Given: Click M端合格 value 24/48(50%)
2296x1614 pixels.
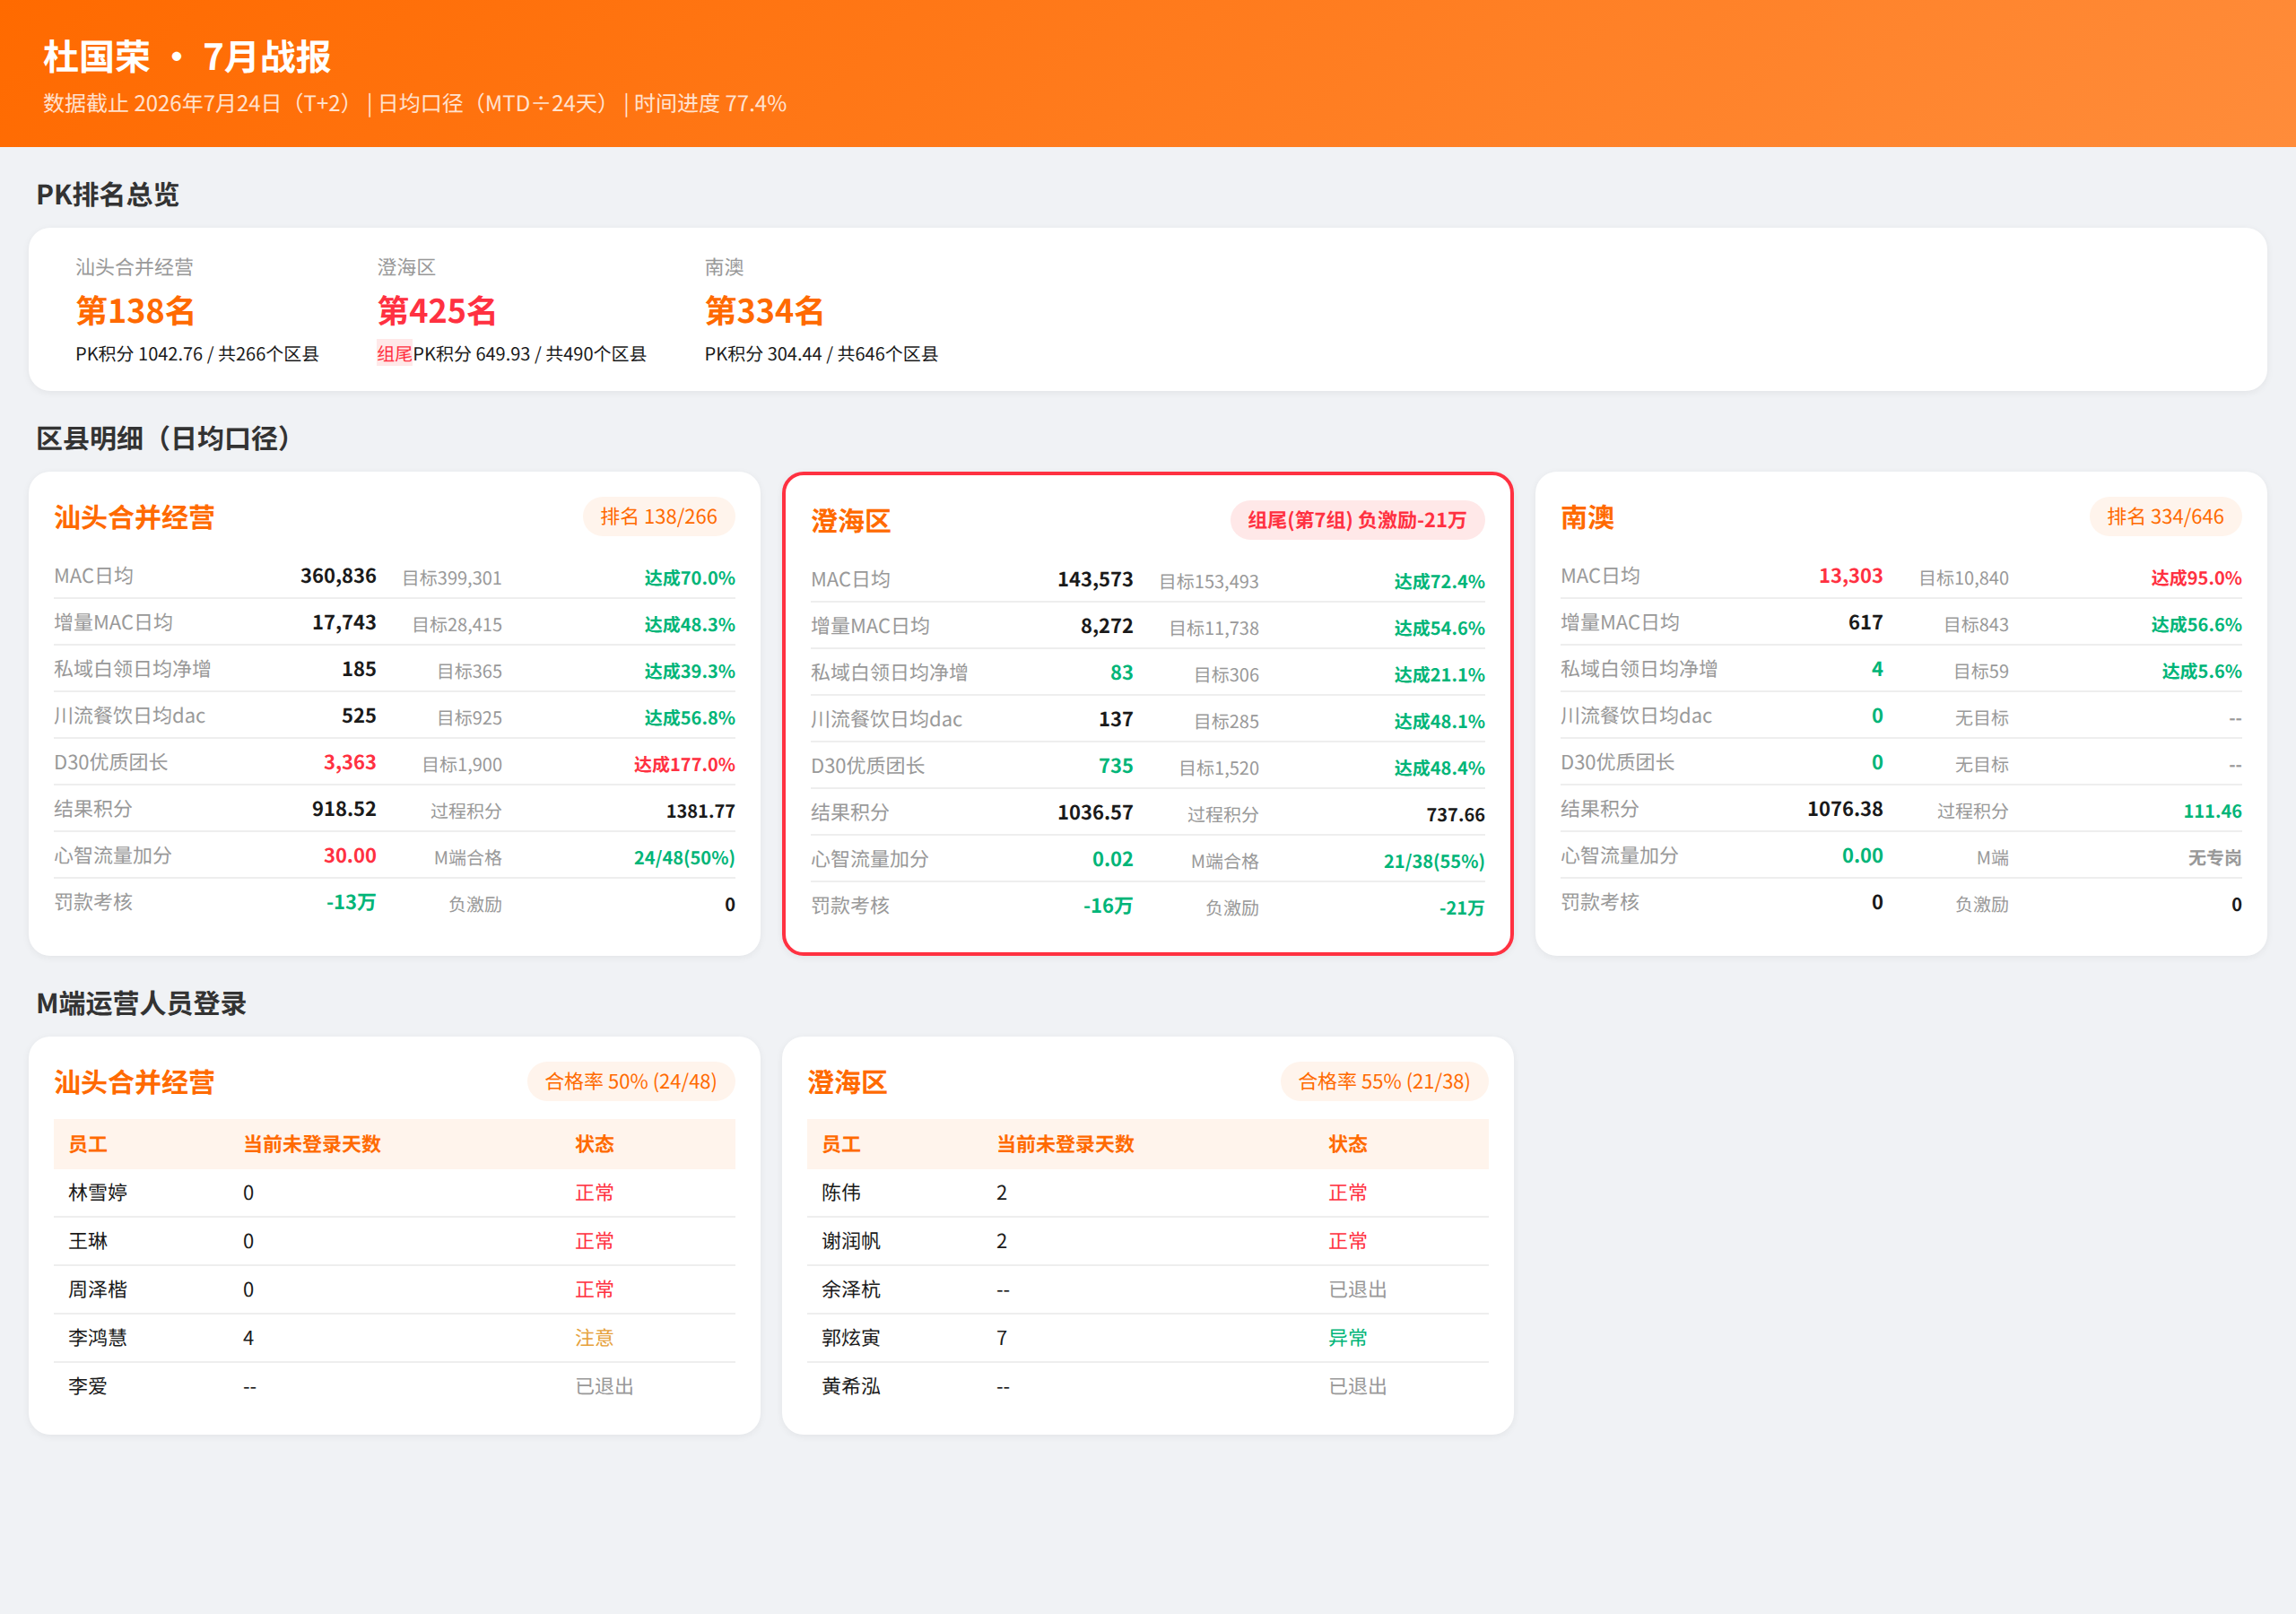Looking at the screenshot, I should [x=684, y=858].
